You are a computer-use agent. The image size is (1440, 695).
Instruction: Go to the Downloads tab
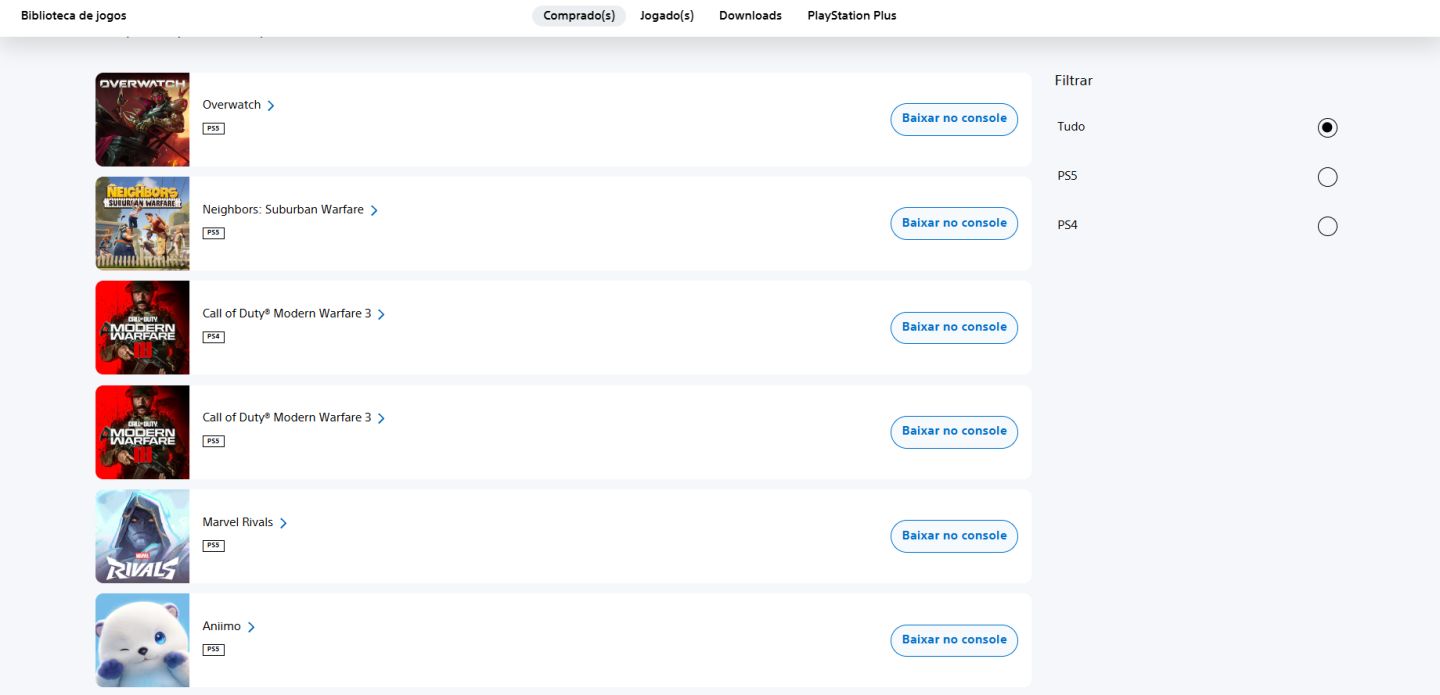pos(750,16)
